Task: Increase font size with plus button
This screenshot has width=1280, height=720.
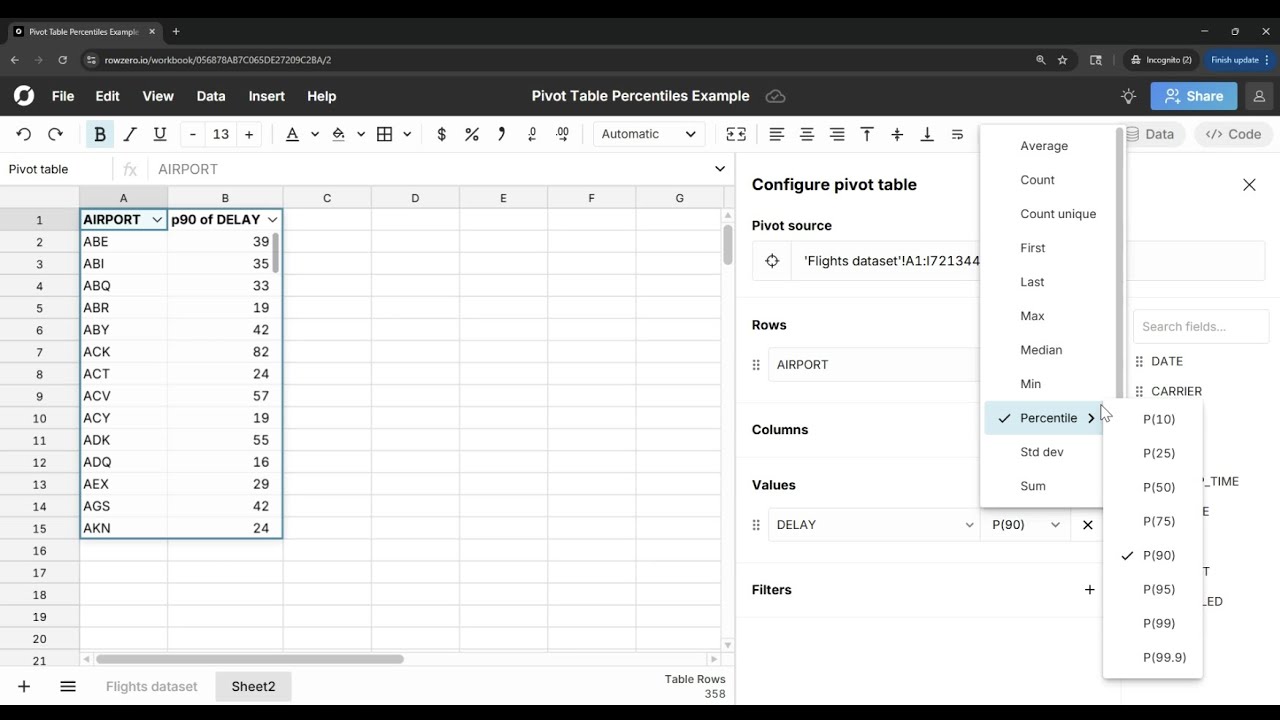Action: coord(249,134)
